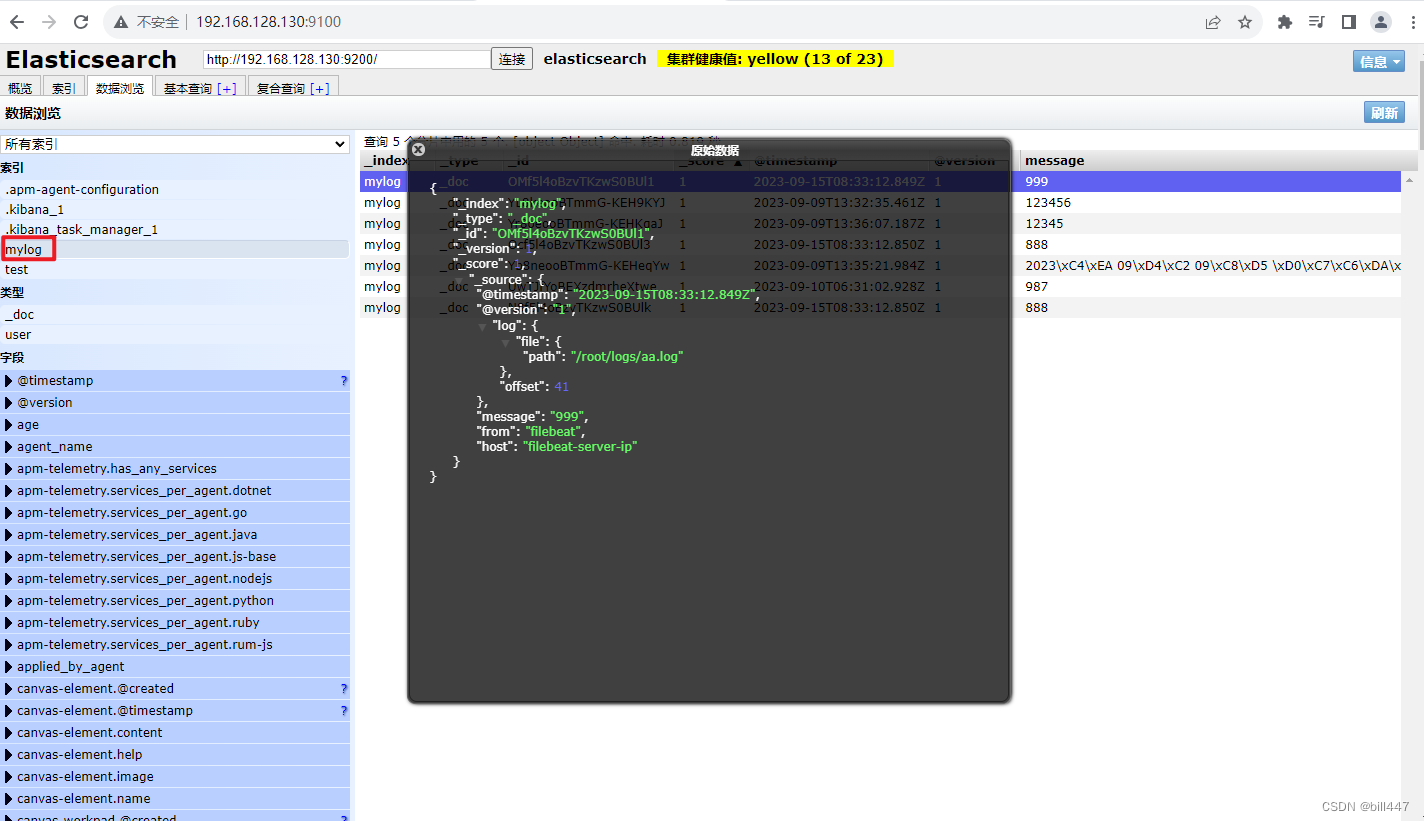Select the .kibana_task_manager_1 index

coord(175,229)
